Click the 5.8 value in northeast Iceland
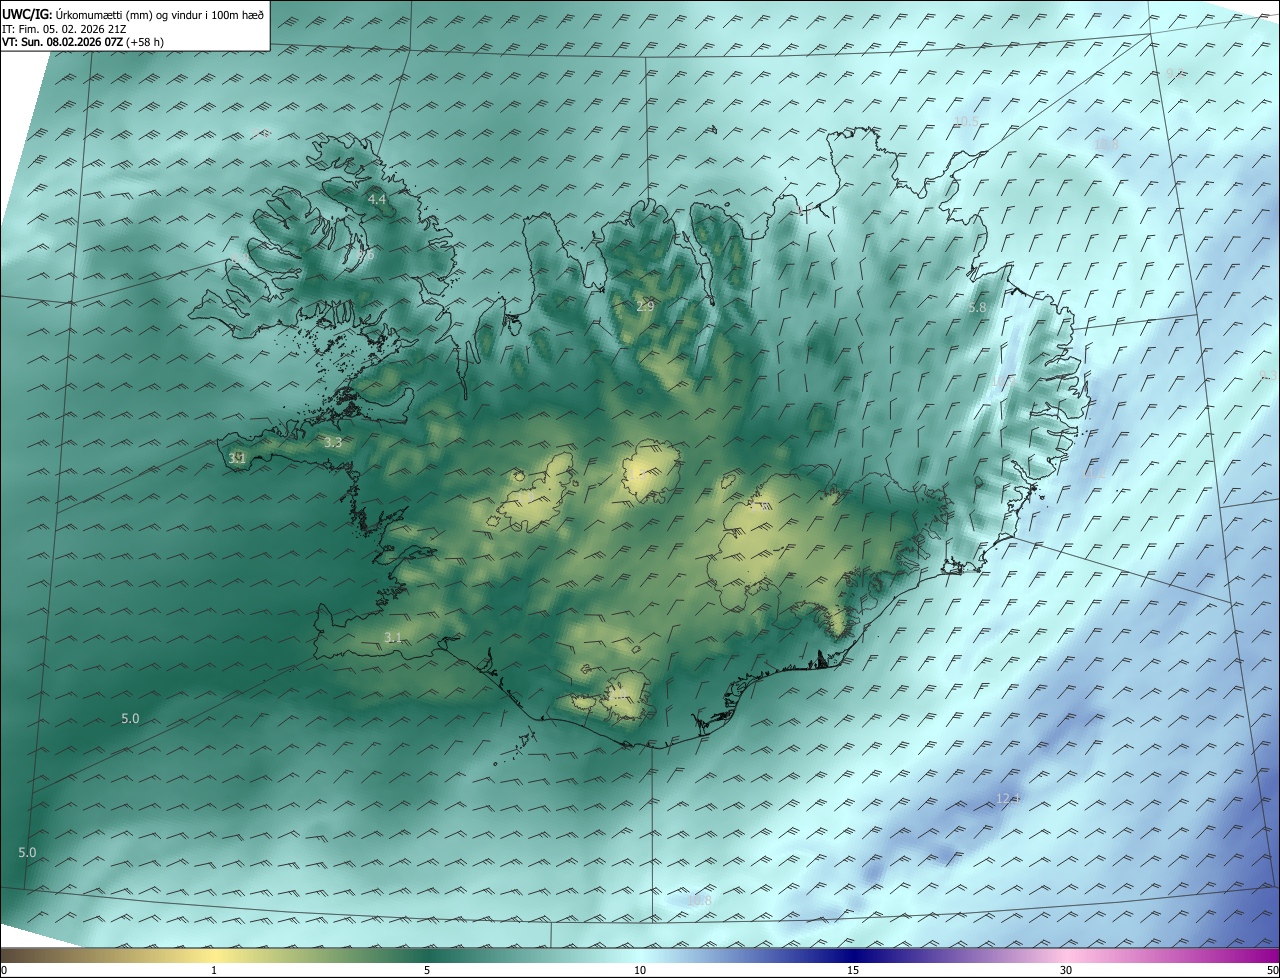Viewport: 1280px width, 978px height. (977, 308)
